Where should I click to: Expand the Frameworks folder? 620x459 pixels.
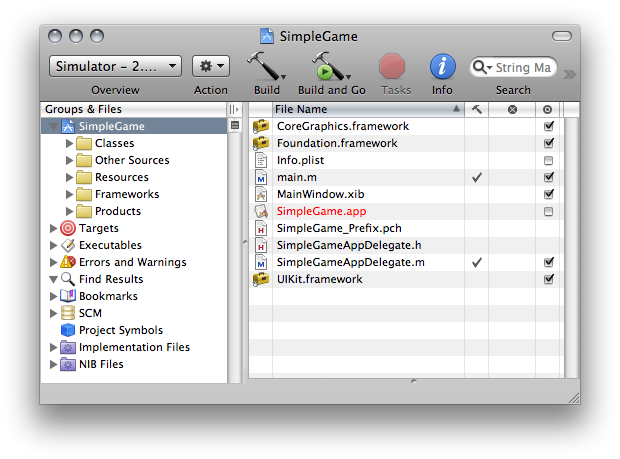[x=70, y=194]
